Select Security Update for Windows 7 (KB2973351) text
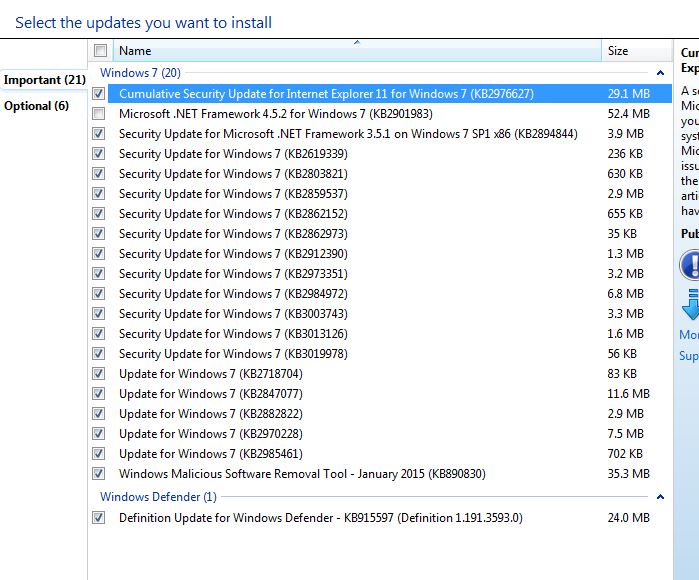 click(233, 274)
